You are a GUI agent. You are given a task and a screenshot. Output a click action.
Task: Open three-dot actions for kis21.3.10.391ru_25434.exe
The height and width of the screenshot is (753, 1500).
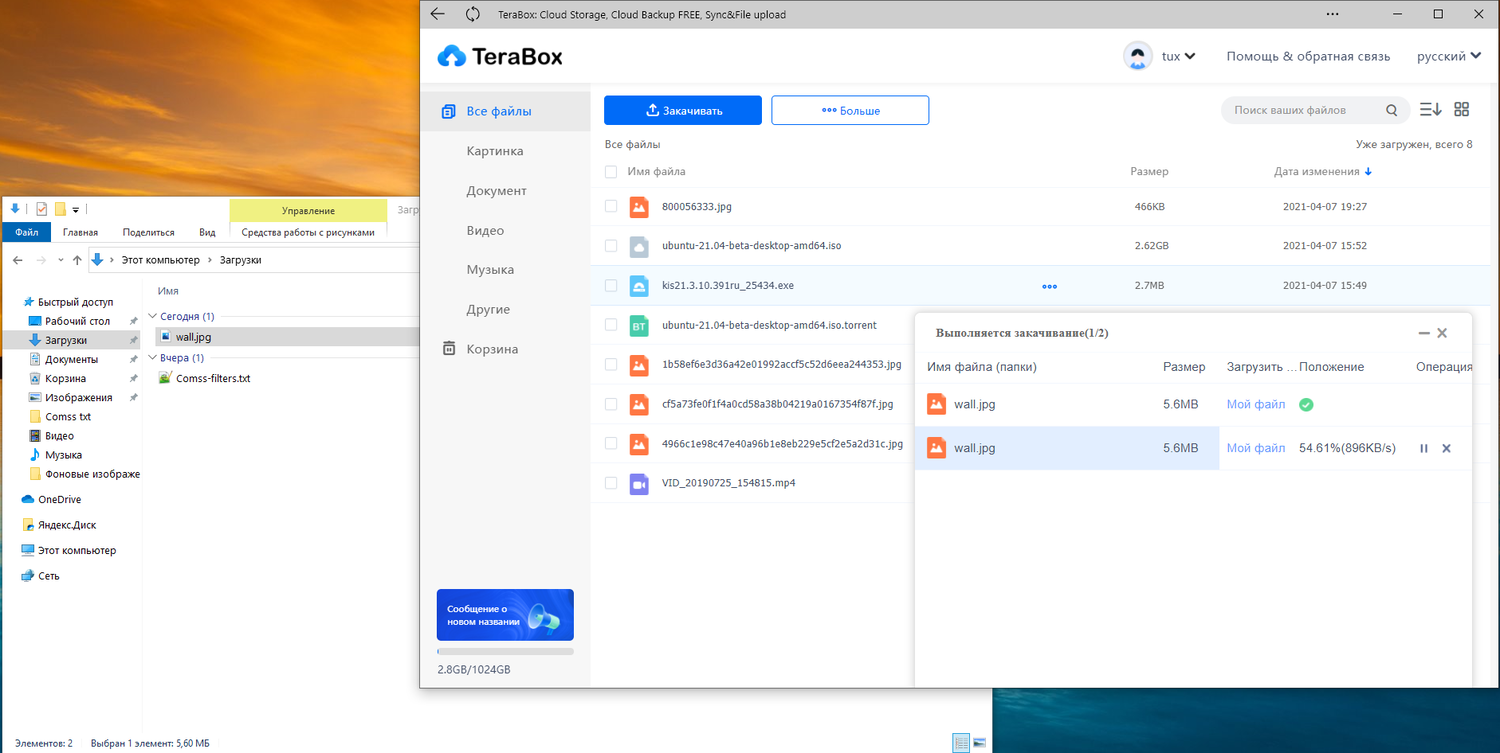(1049, 286)
